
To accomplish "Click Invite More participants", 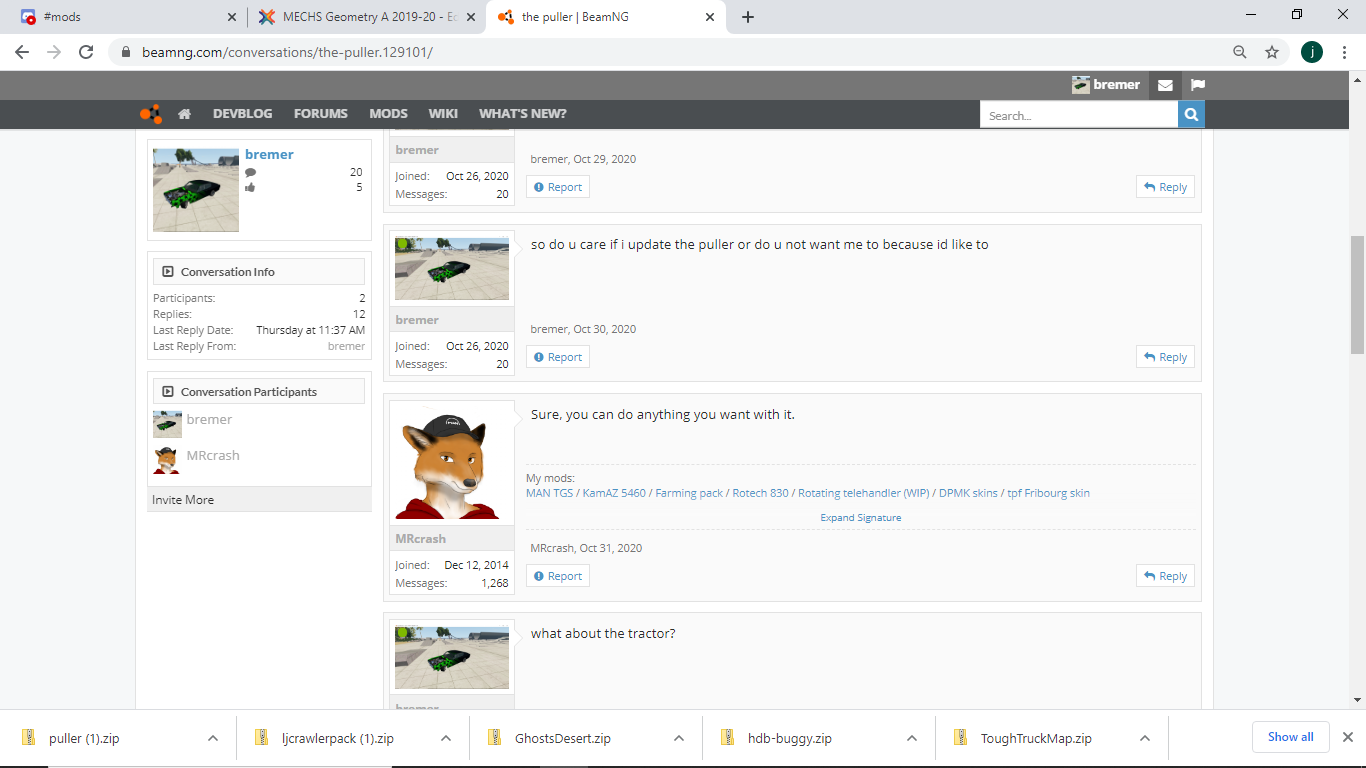I will pos(183,500).
